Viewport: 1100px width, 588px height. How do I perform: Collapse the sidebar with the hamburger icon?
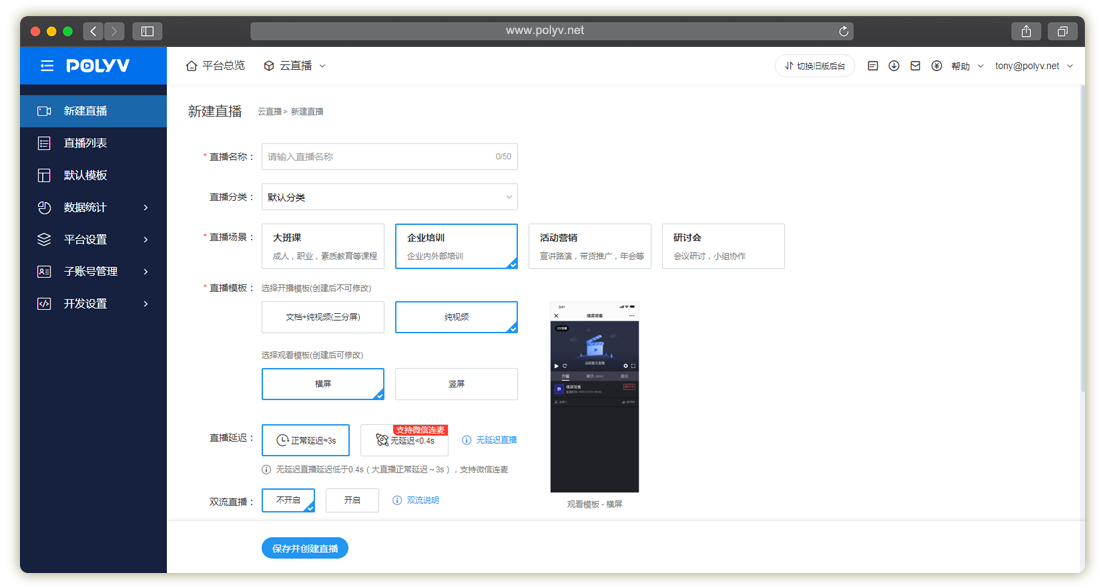coord(47,66)
